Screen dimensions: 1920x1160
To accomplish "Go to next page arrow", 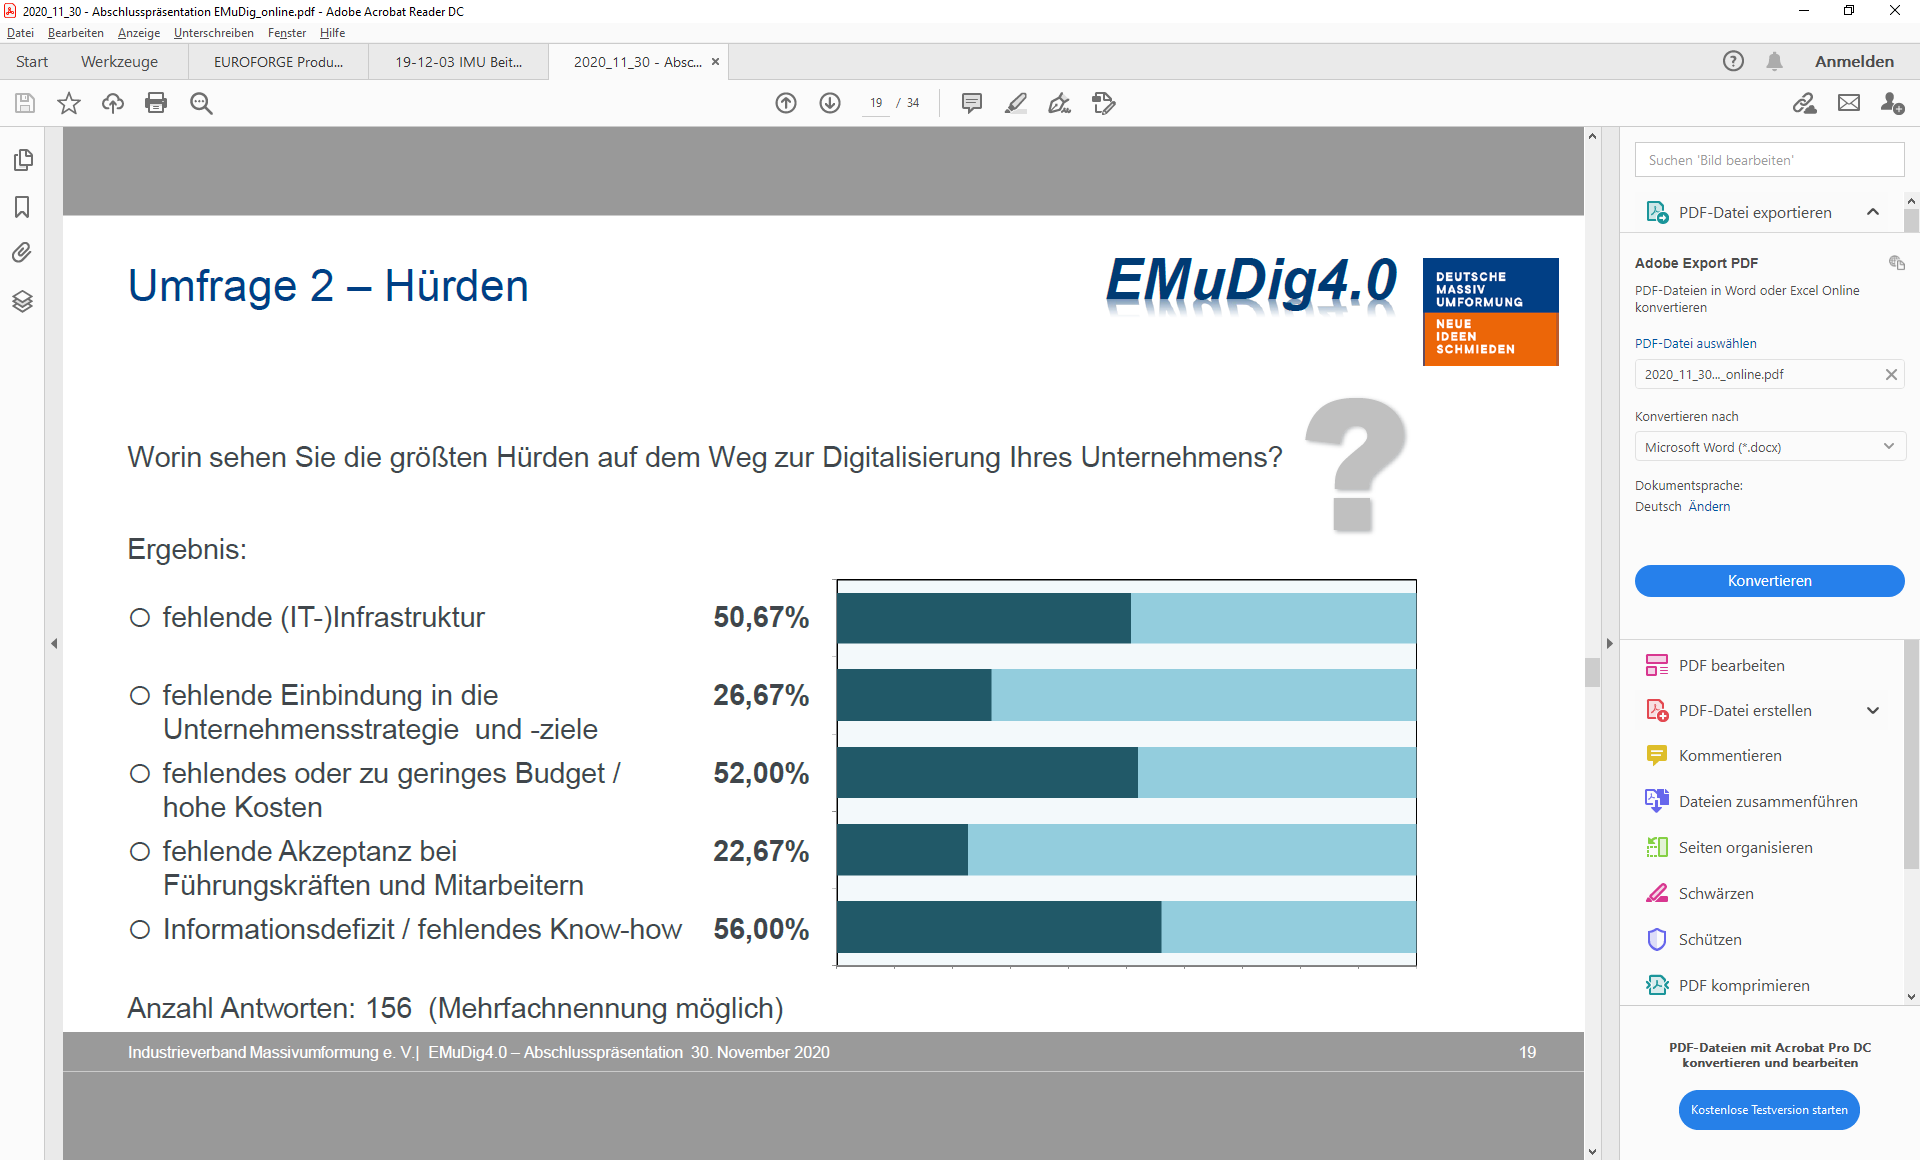I will [x=830, y=103].
